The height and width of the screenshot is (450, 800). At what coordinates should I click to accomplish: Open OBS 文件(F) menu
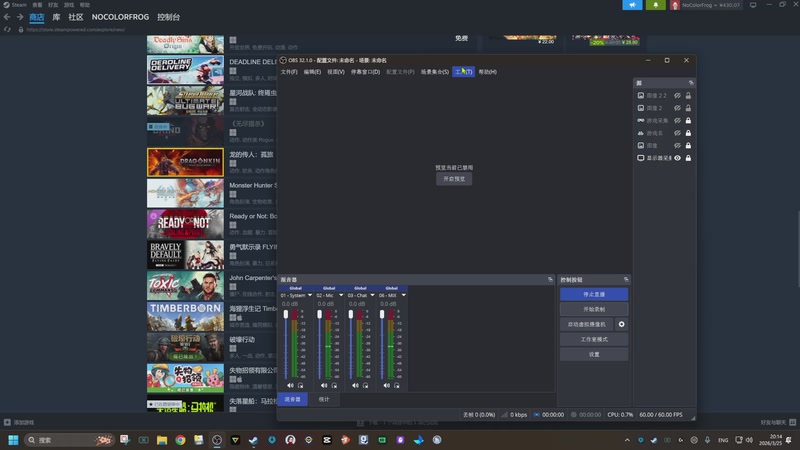[x=289, y=72]
